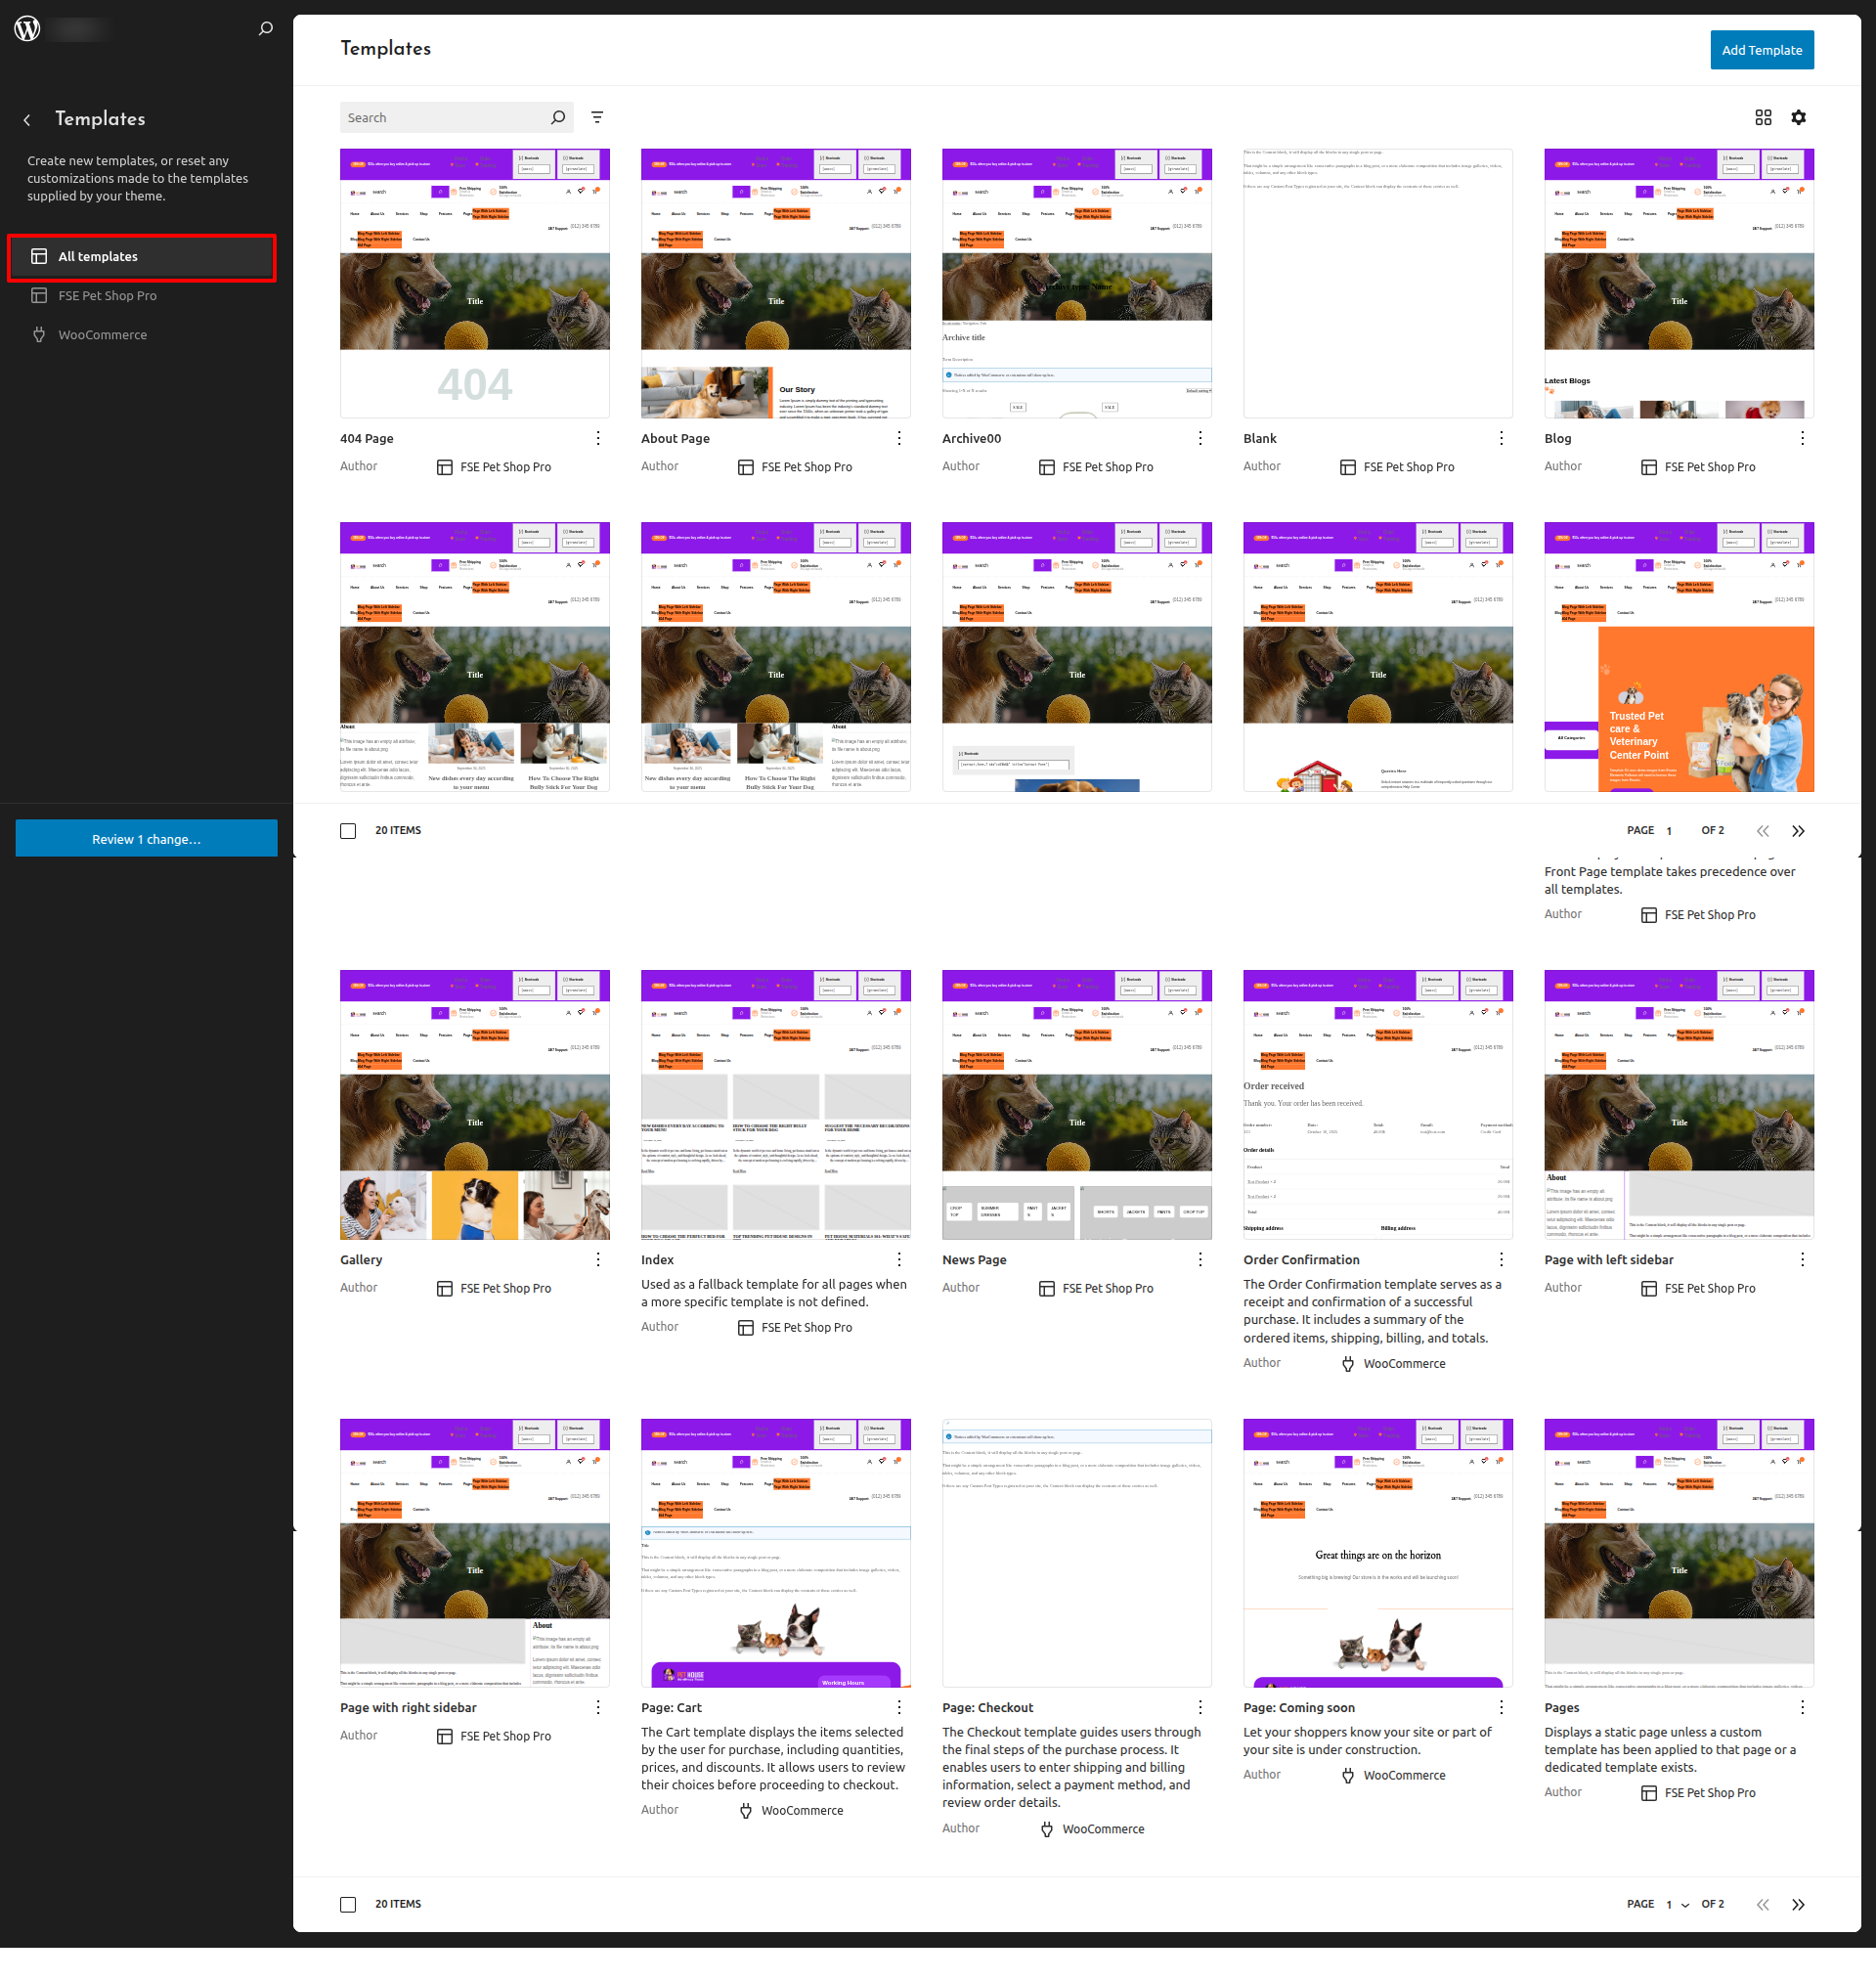Image resolution: width=1876 pixels, height=1981 pixels.
Task: Open actions menu for Page: Cart template
Action: [899, 1707]
